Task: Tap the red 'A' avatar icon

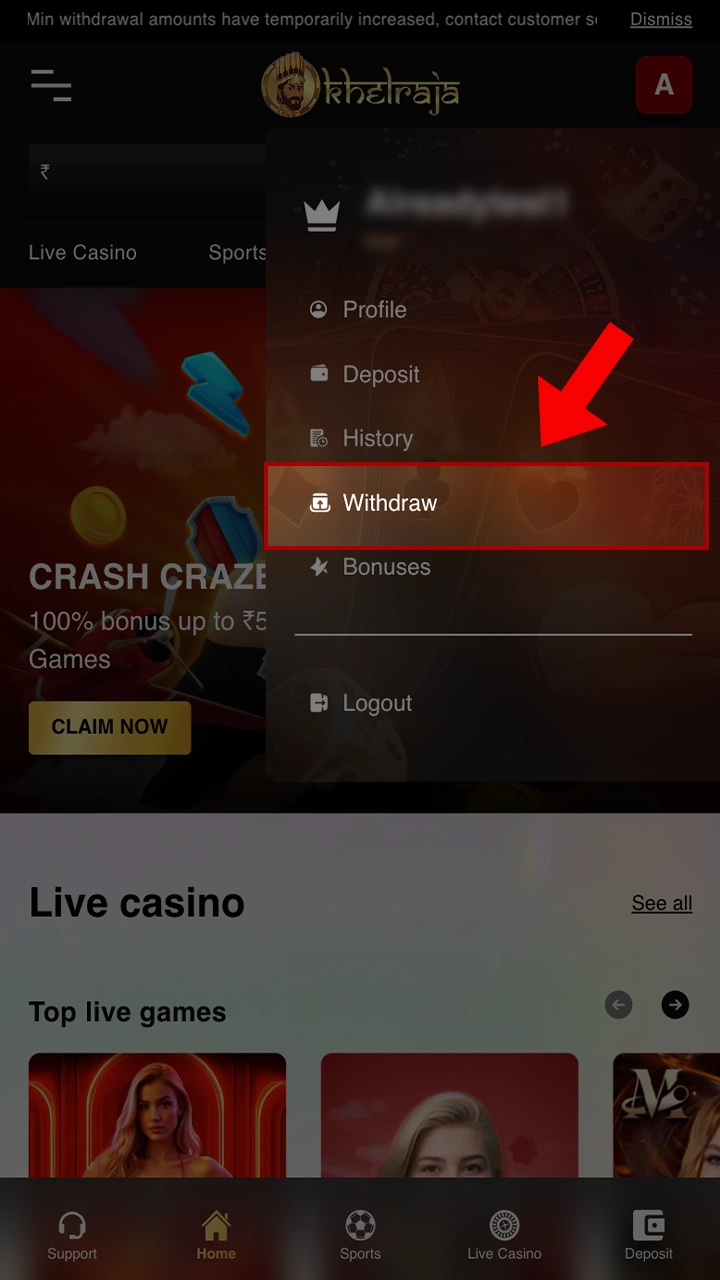Action: pos(664,85)
